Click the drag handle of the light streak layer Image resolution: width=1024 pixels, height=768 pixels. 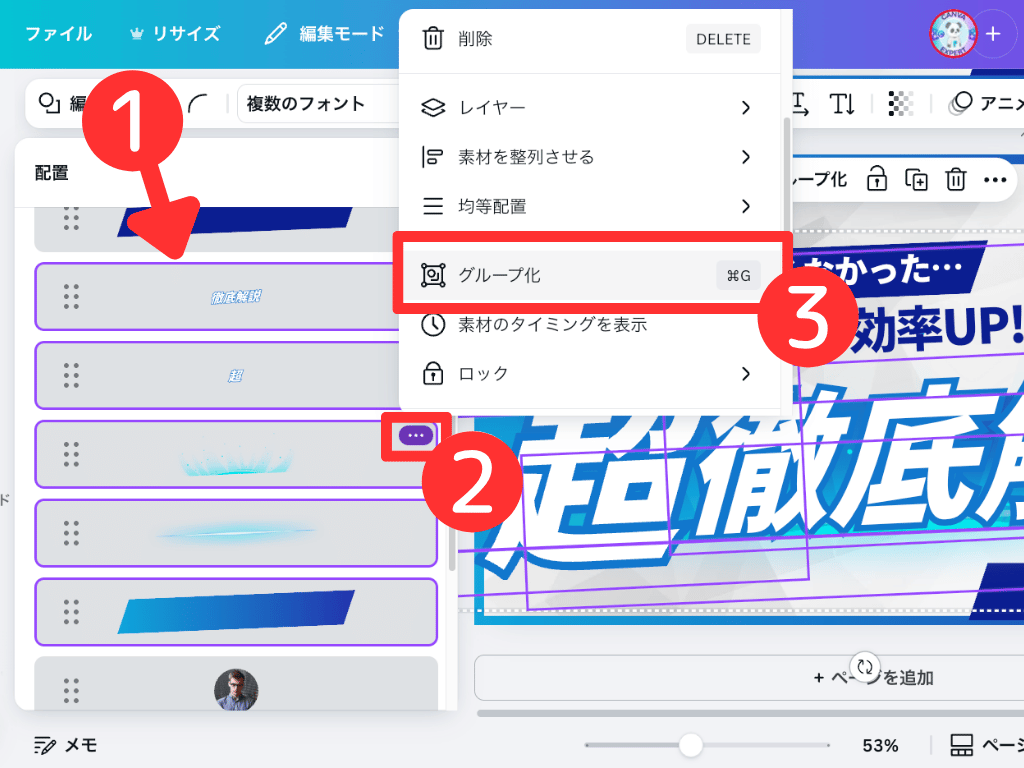click(71, 534)
